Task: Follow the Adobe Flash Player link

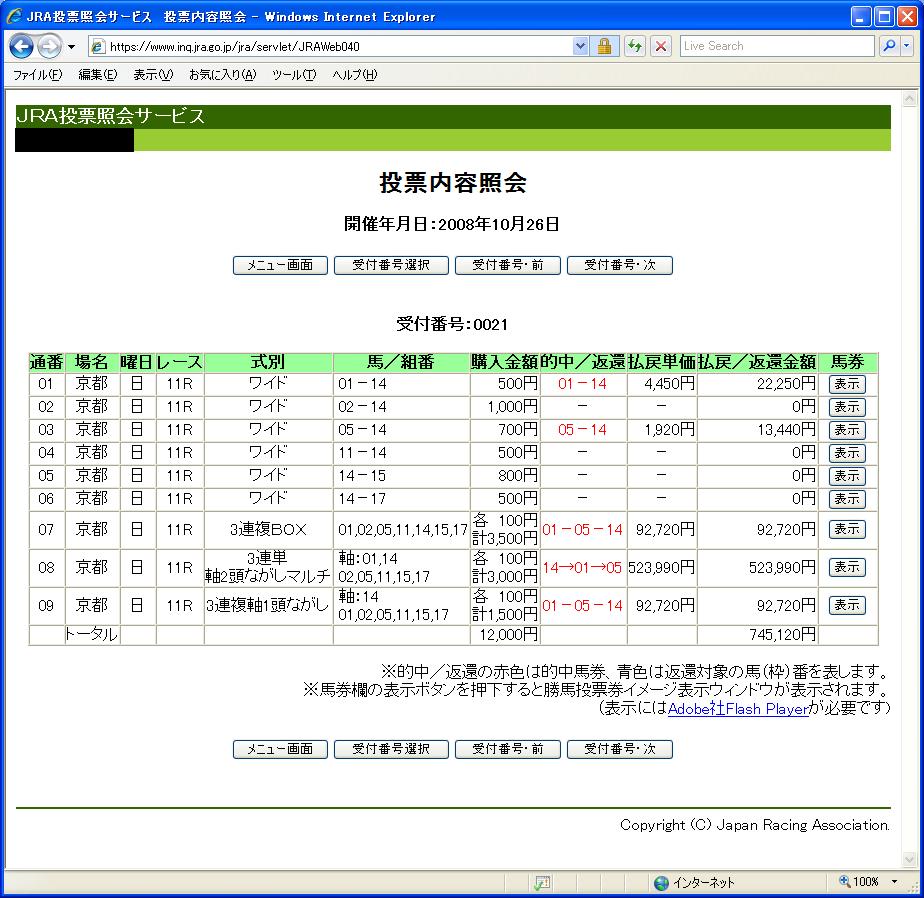Action: point(737,709)
